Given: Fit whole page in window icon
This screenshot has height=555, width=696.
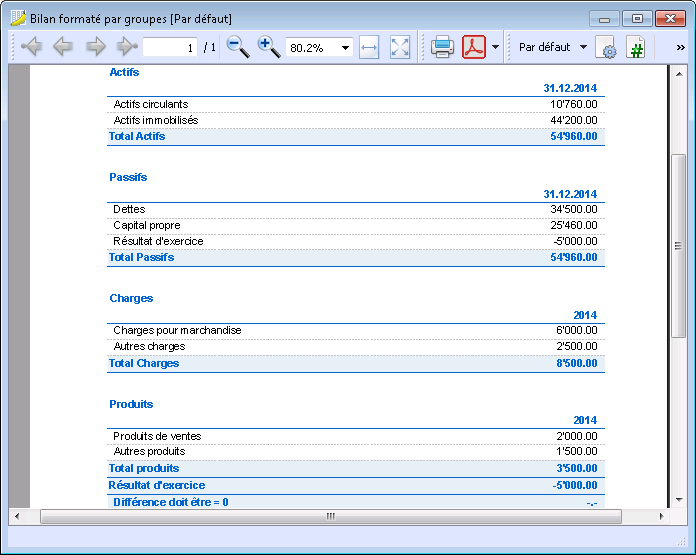Looking at the screenshot, I should (x=400, y=47).
